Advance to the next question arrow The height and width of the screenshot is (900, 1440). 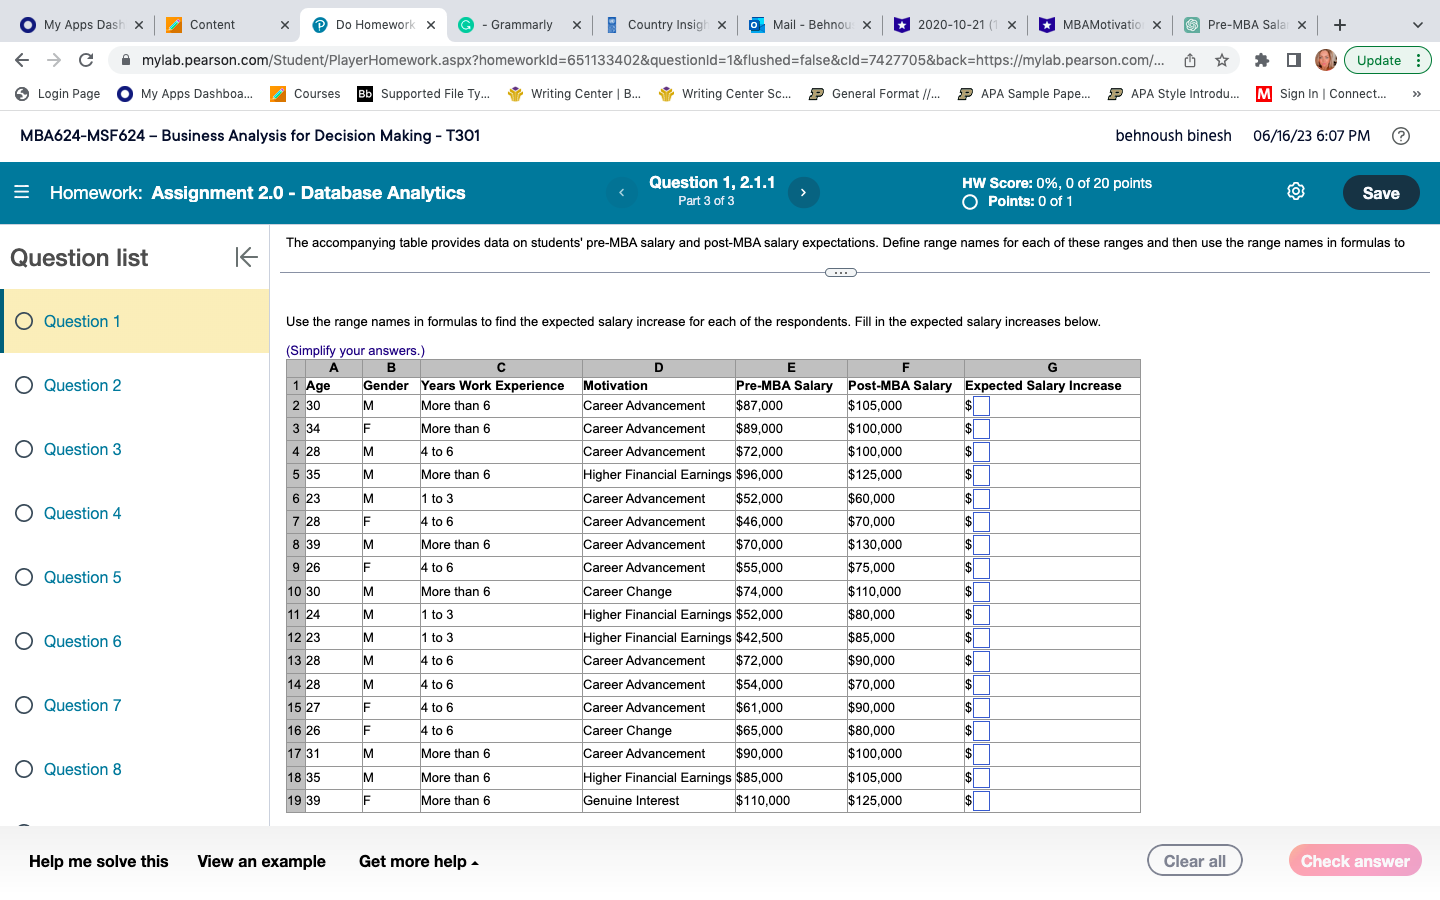pyautogui.click(x=803, y=193)
